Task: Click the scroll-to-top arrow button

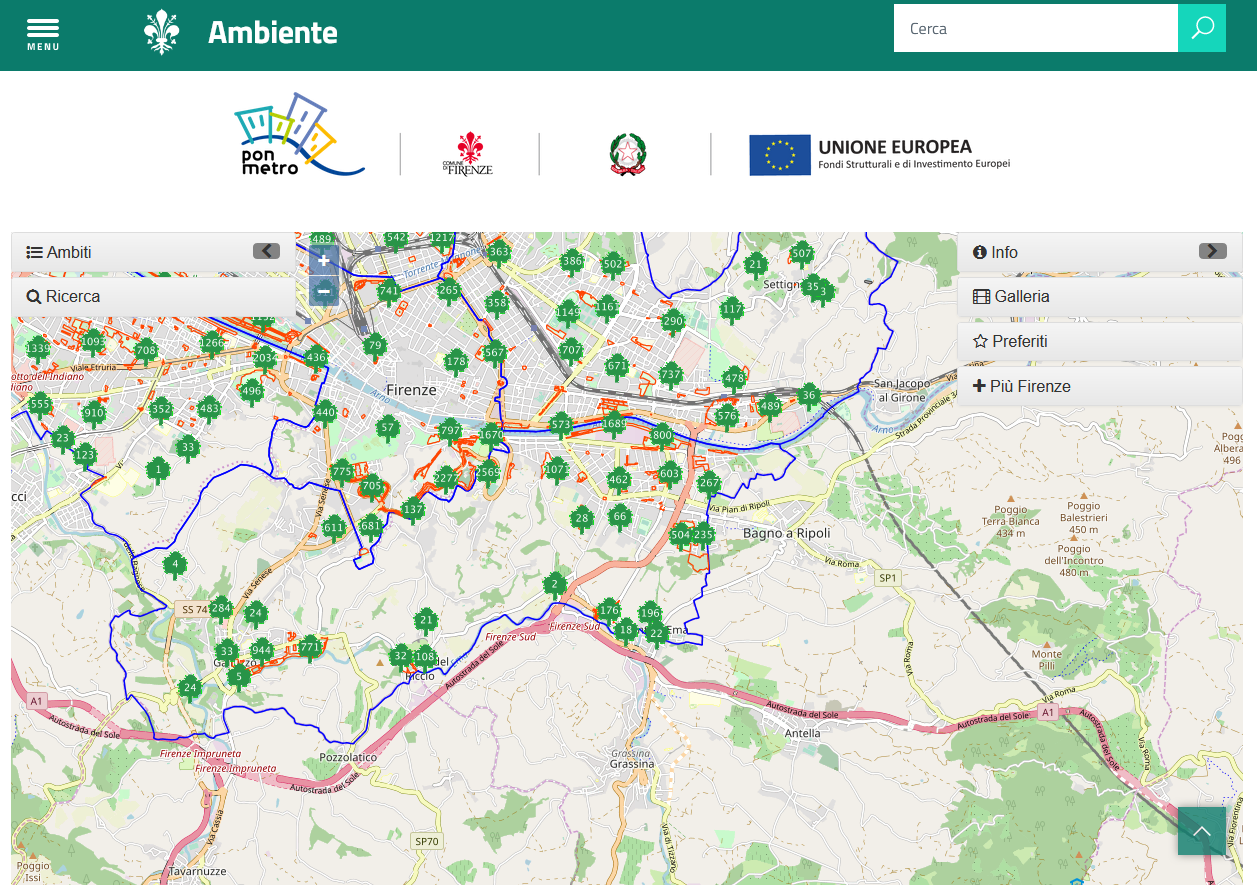Action: click(x=1201, y=831)
